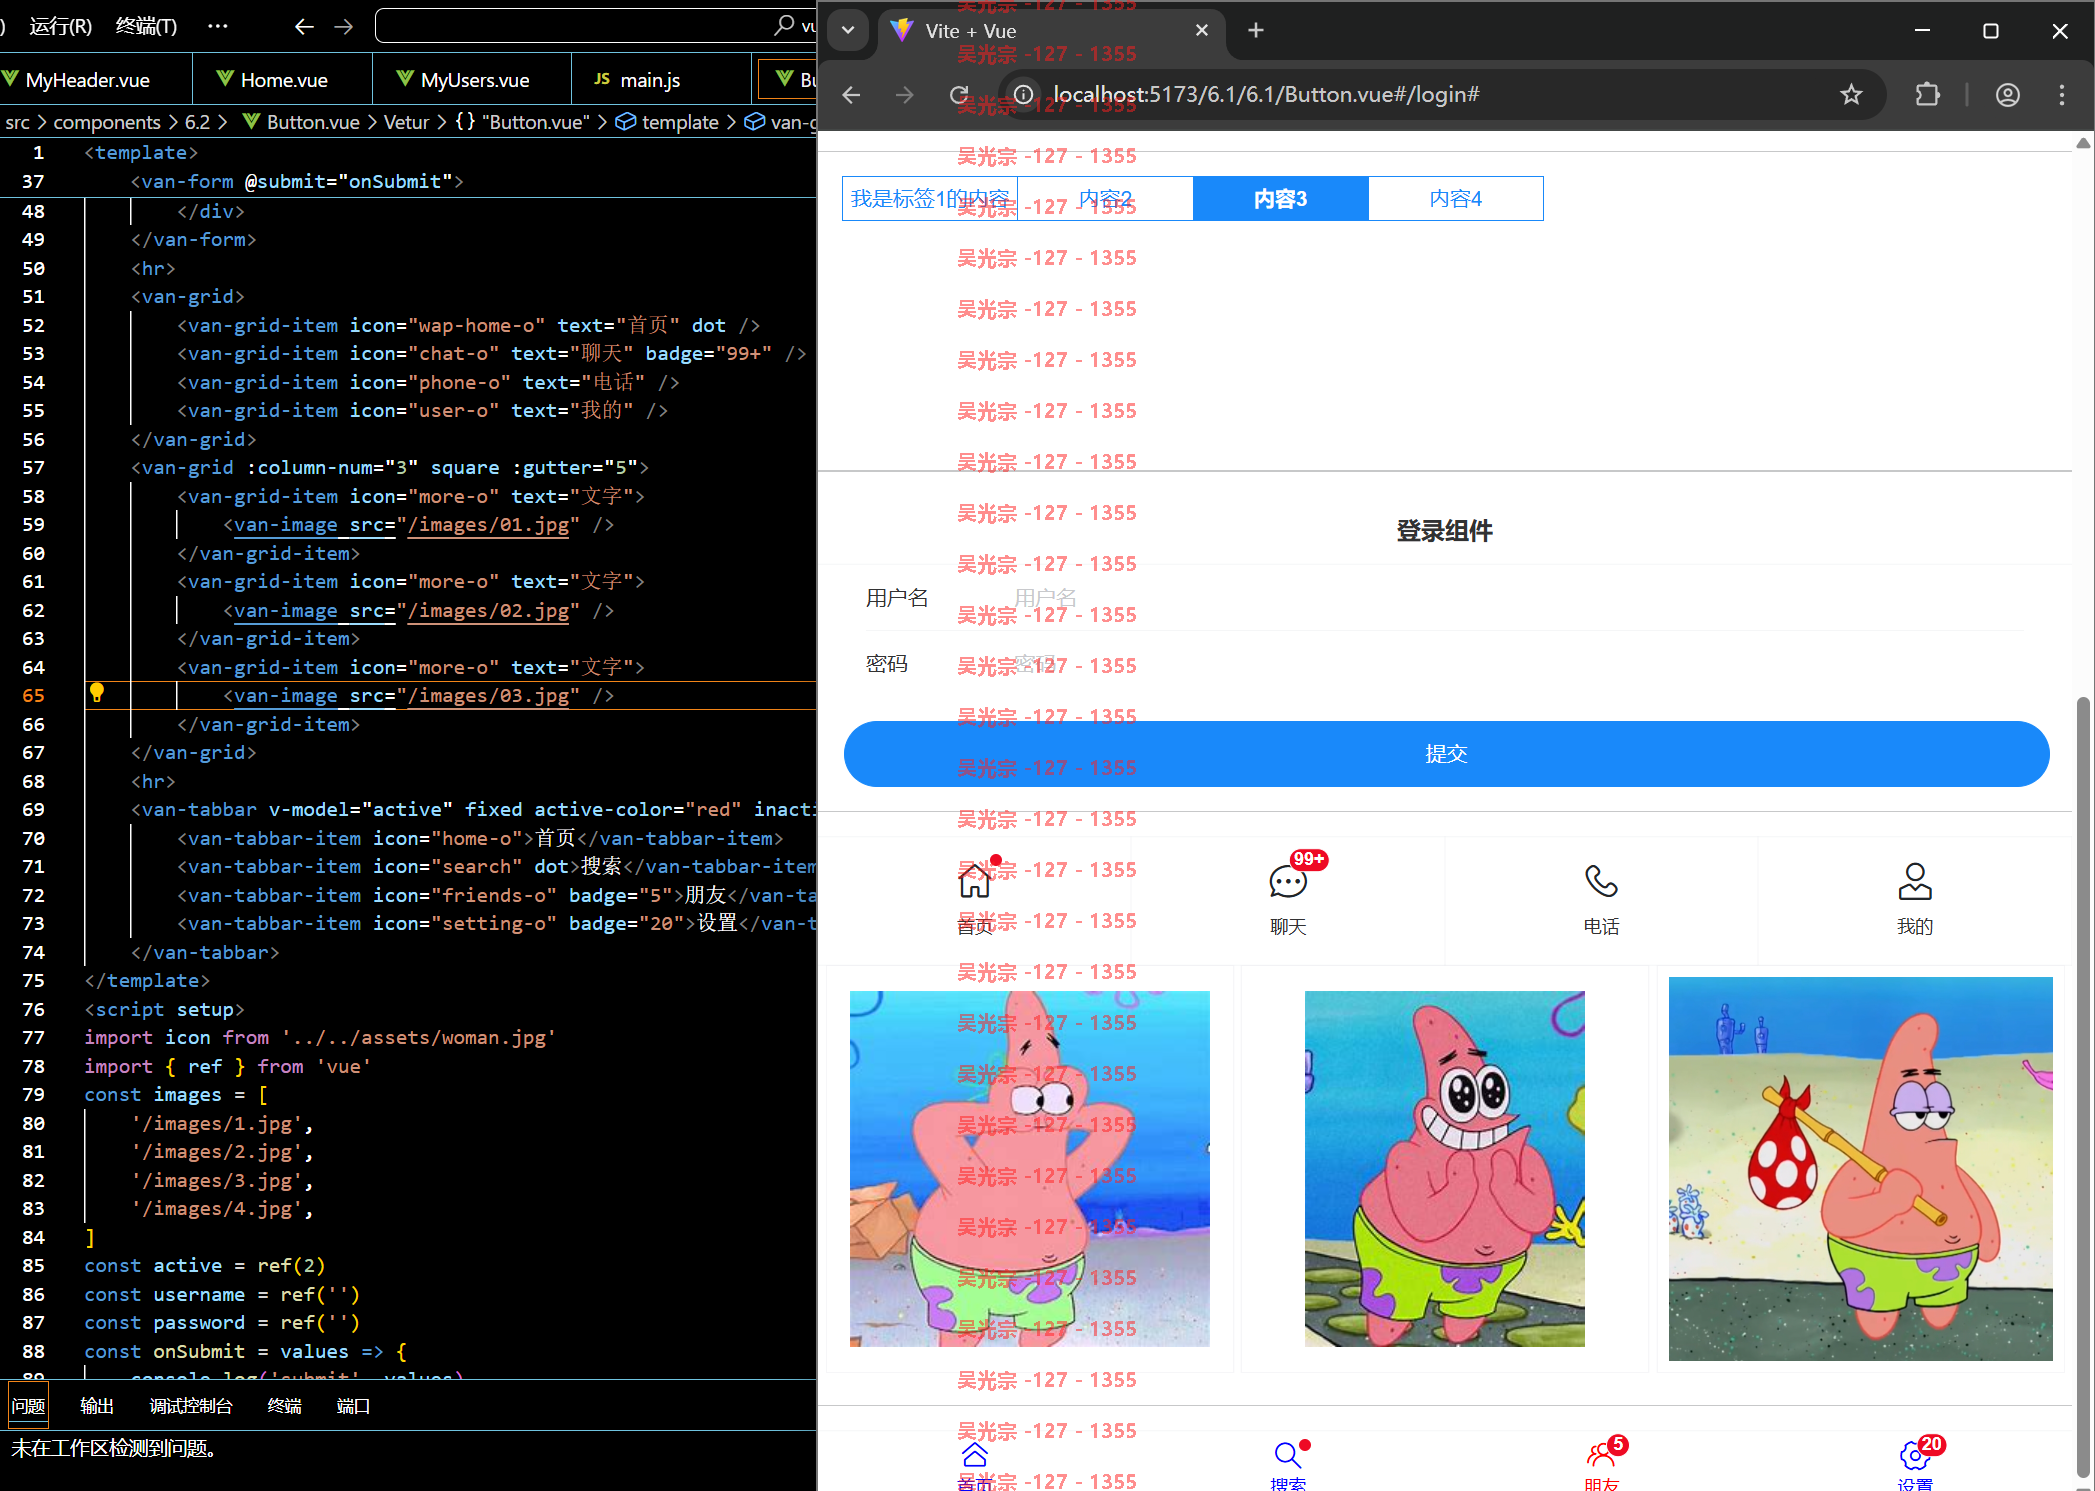Viewport: 2095px width, 1491px height.
Task: Open the browser profile icon
Action: tap(2007, 95)
